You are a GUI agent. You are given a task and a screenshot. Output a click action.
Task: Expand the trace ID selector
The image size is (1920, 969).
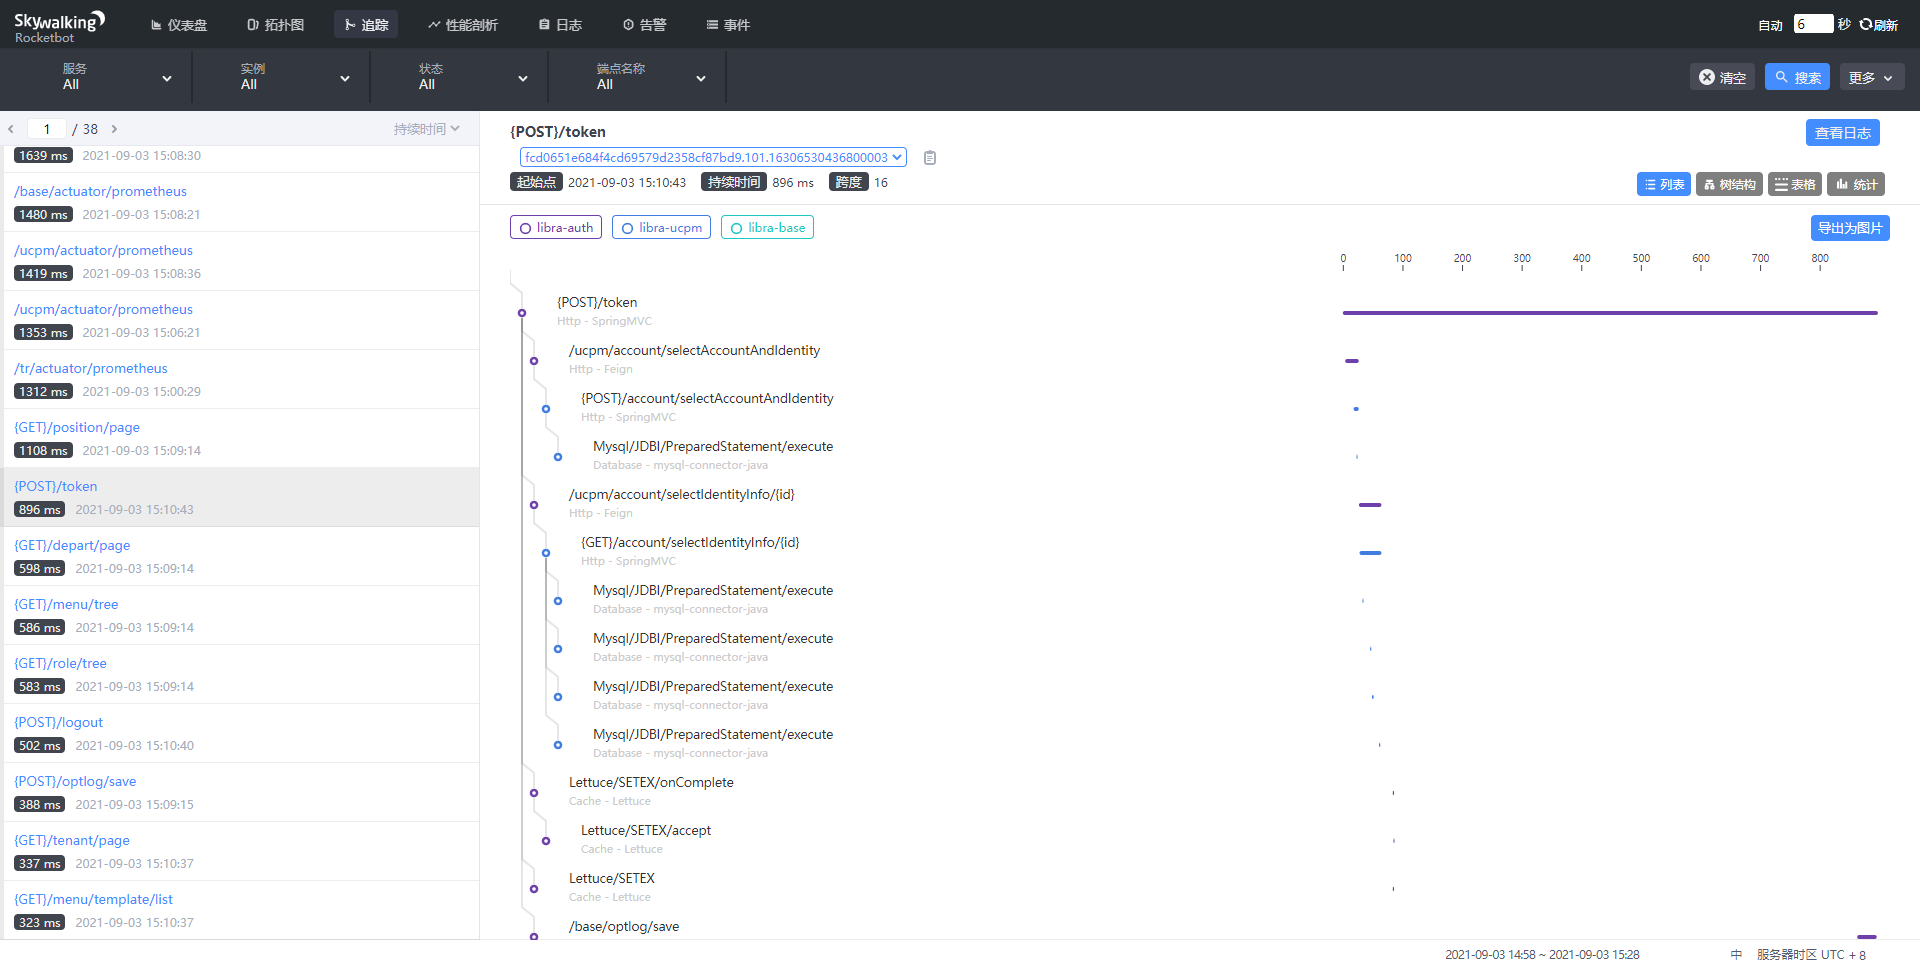point(713,157)
